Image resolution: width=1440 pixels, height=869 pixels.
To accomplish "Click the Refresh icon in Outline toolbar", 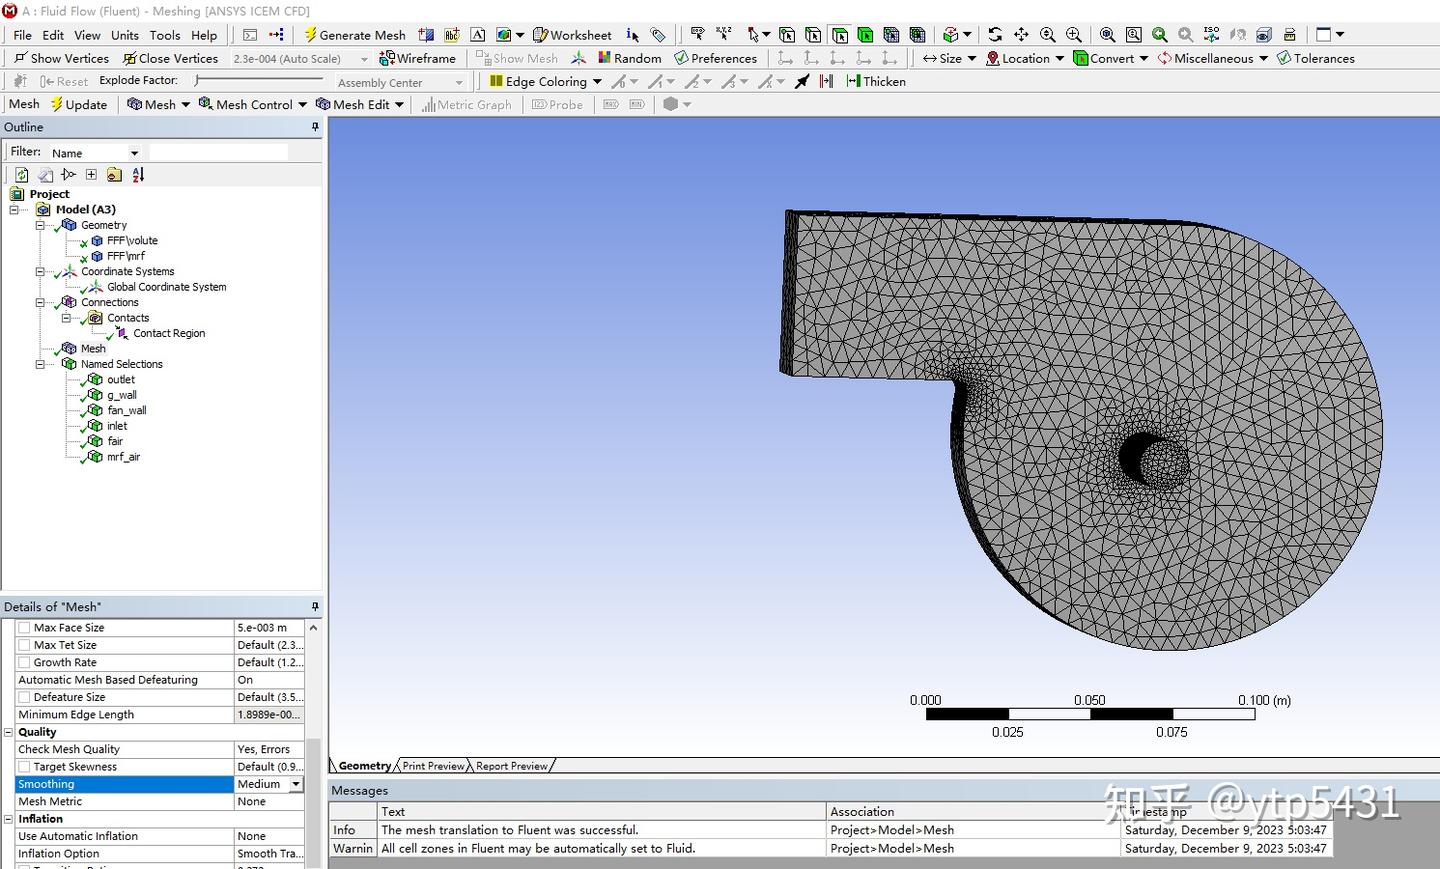I will coord(21,175).
